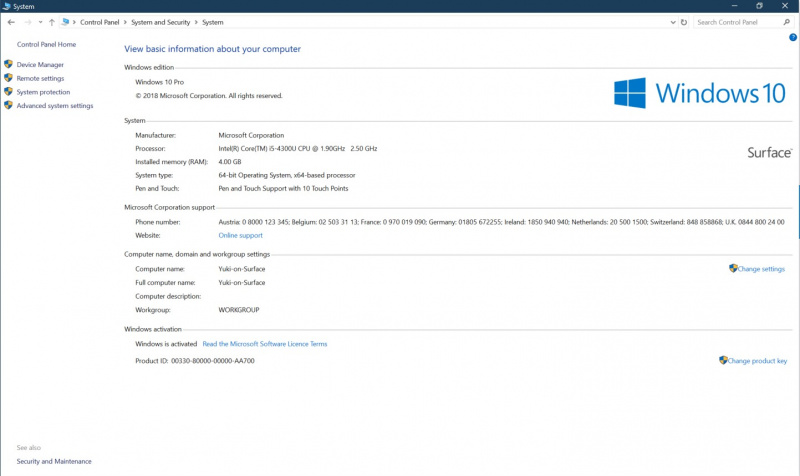The image size is (800, 476).
Task: Click the '64-bit Operating System' system type text
Action: tap(287, 176)
